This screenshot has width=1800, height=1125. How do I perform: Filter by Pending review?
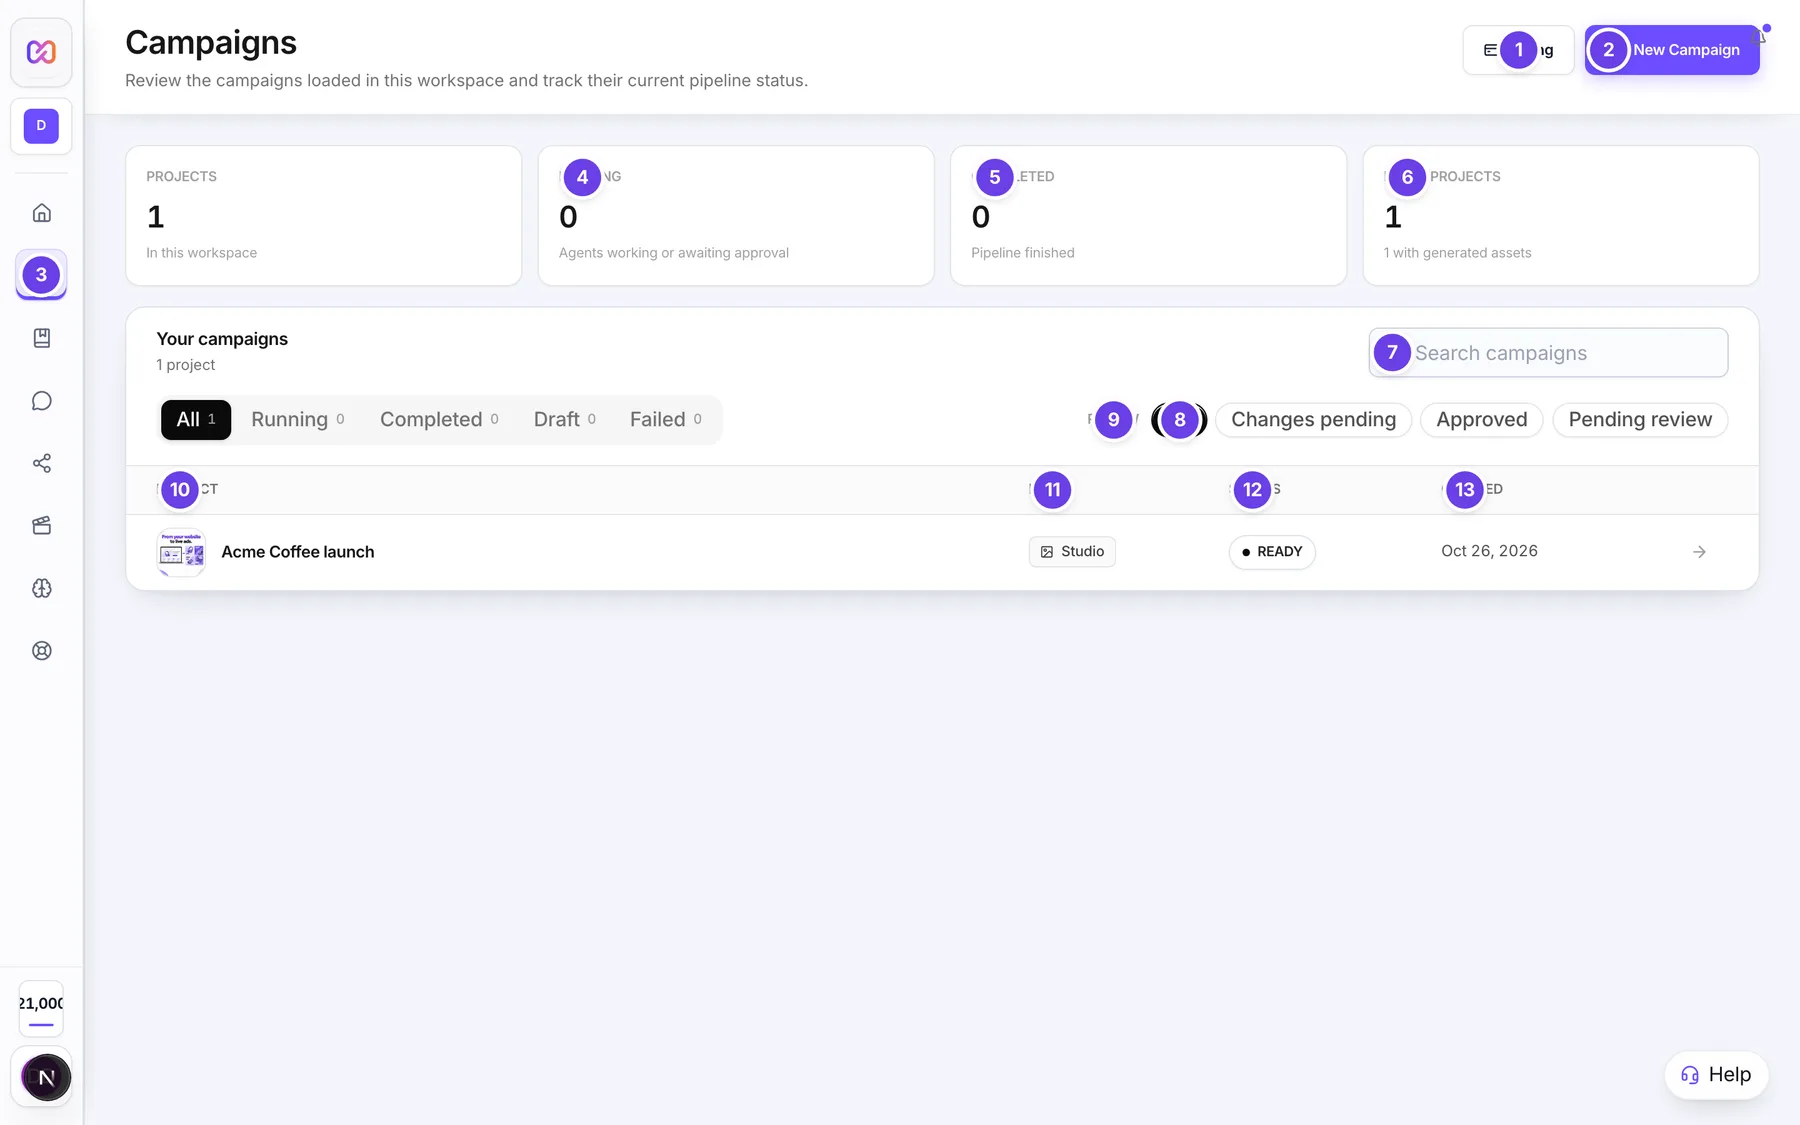click(x=1640, y=420)
